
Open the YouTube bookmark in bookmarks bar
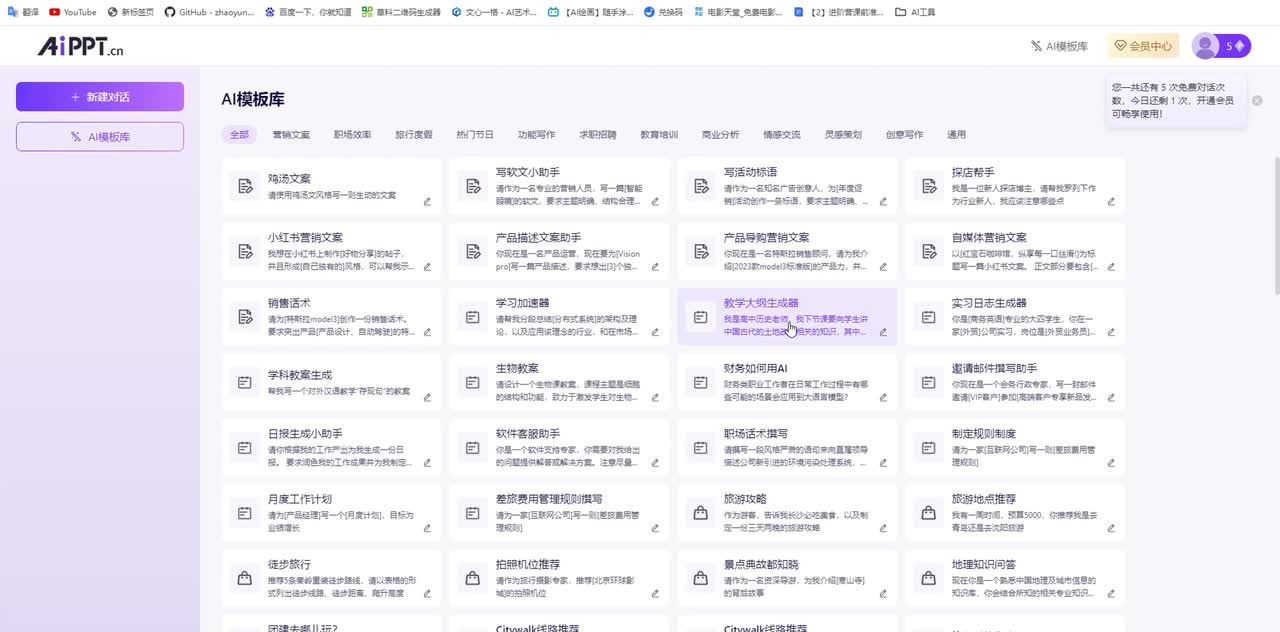[x=73, y=12]
